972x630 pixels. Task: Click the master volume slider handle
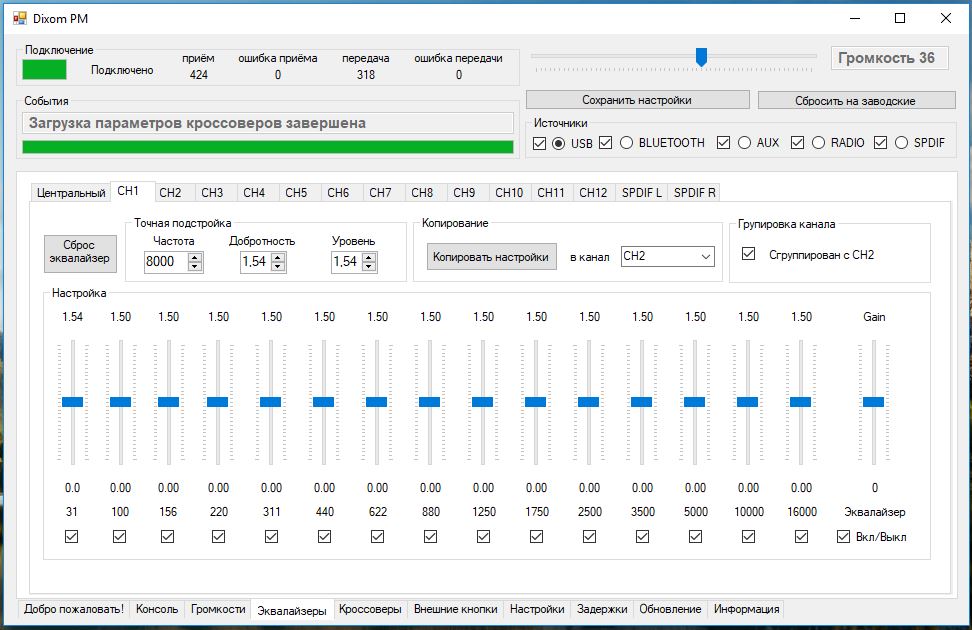click(x=702, y=57)
